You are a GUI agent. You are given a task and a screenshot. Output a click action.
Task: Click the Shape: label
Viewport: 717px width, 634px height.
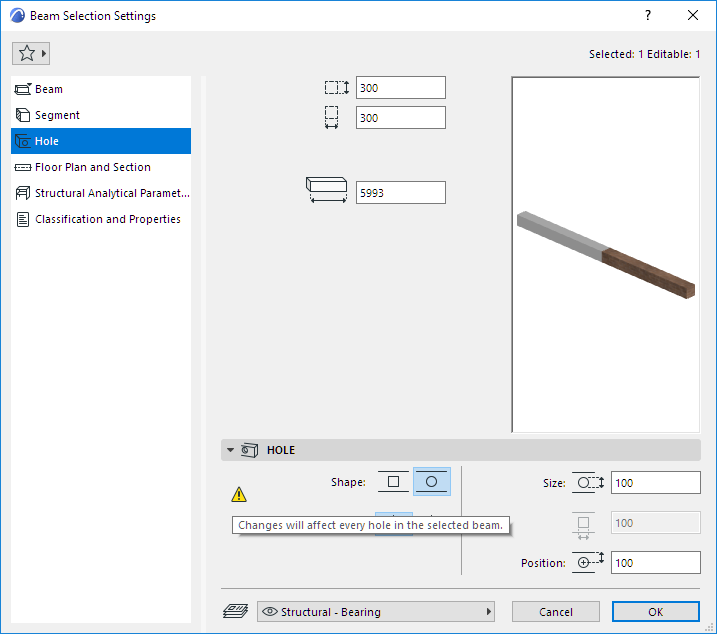point(348,482)
